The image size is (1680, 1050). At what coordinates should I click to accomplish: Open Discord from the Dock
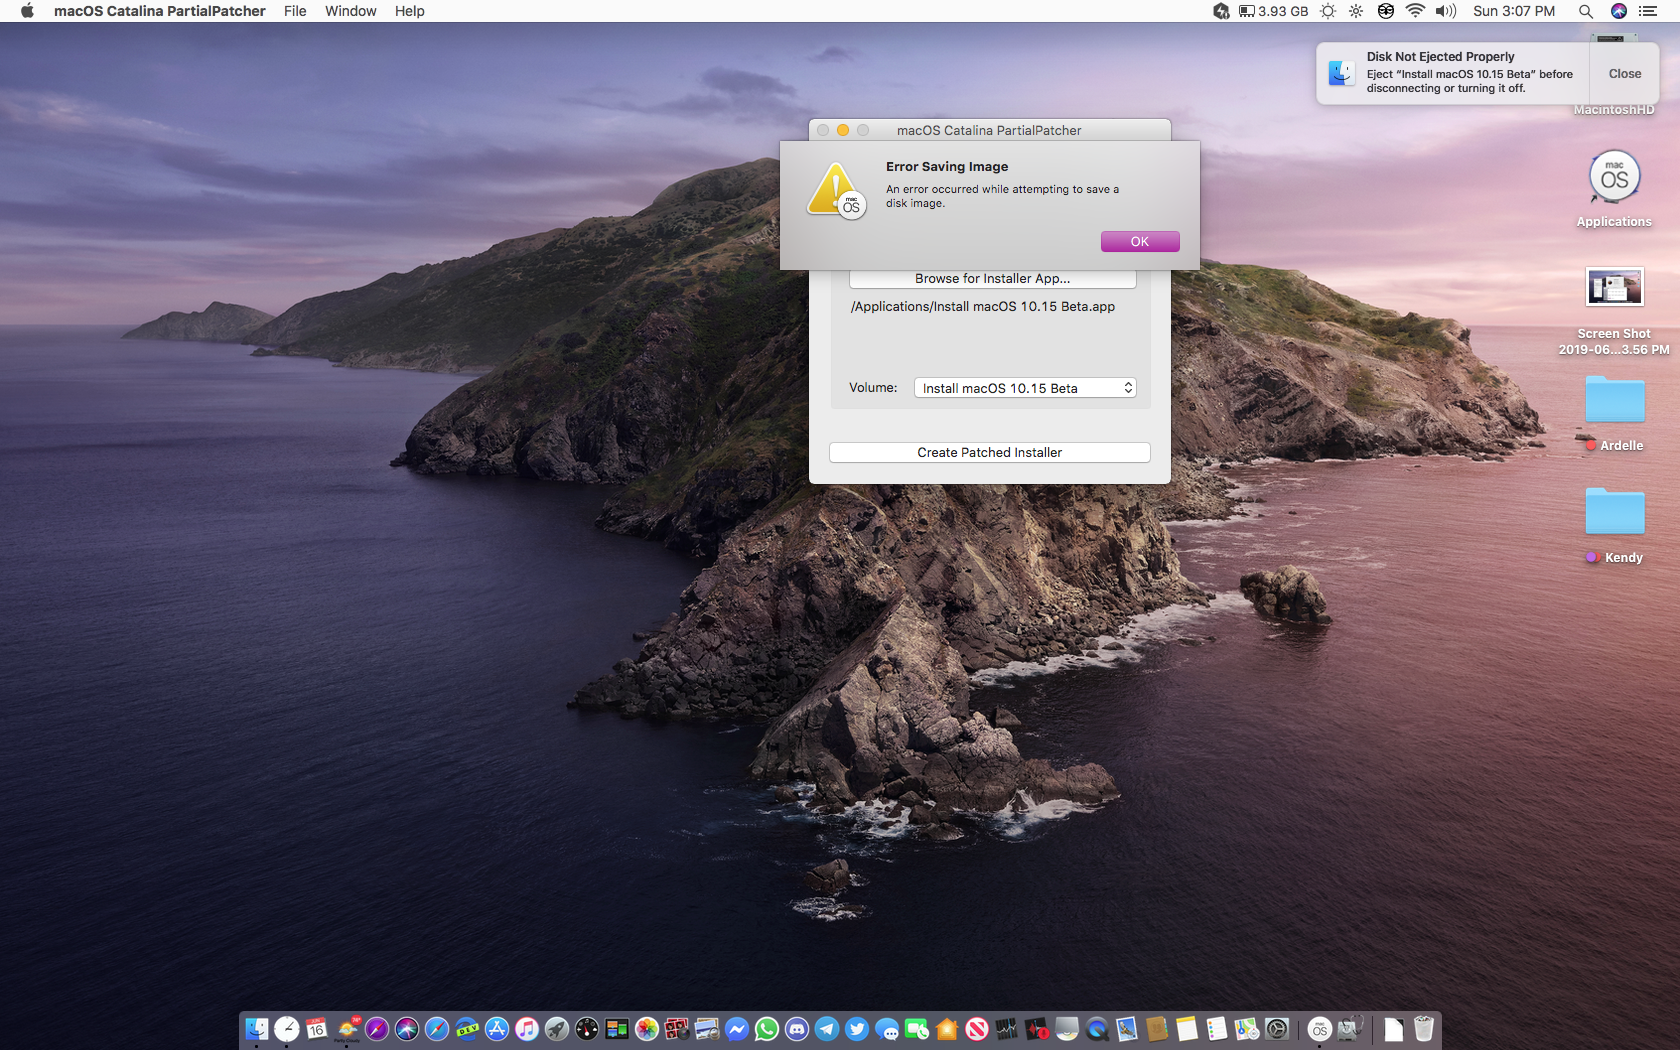(797, 1029)
